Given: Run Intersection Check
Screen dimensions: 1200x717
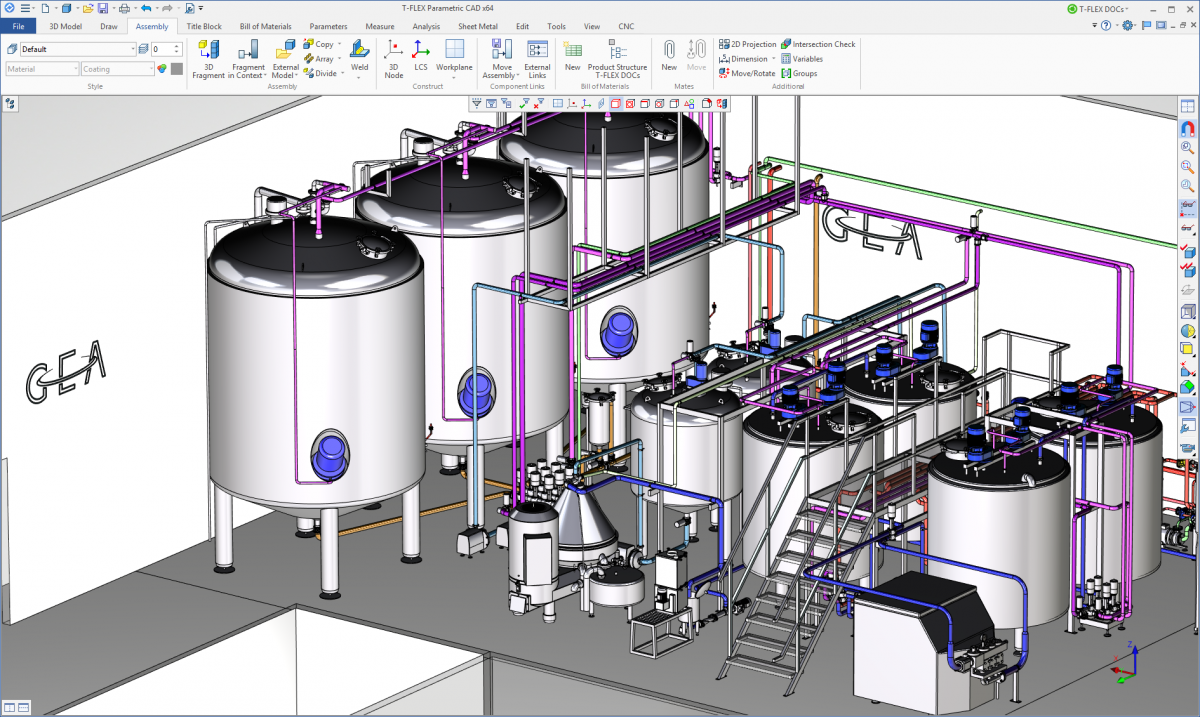Looking at the screenshot, I should click(818, 44).
